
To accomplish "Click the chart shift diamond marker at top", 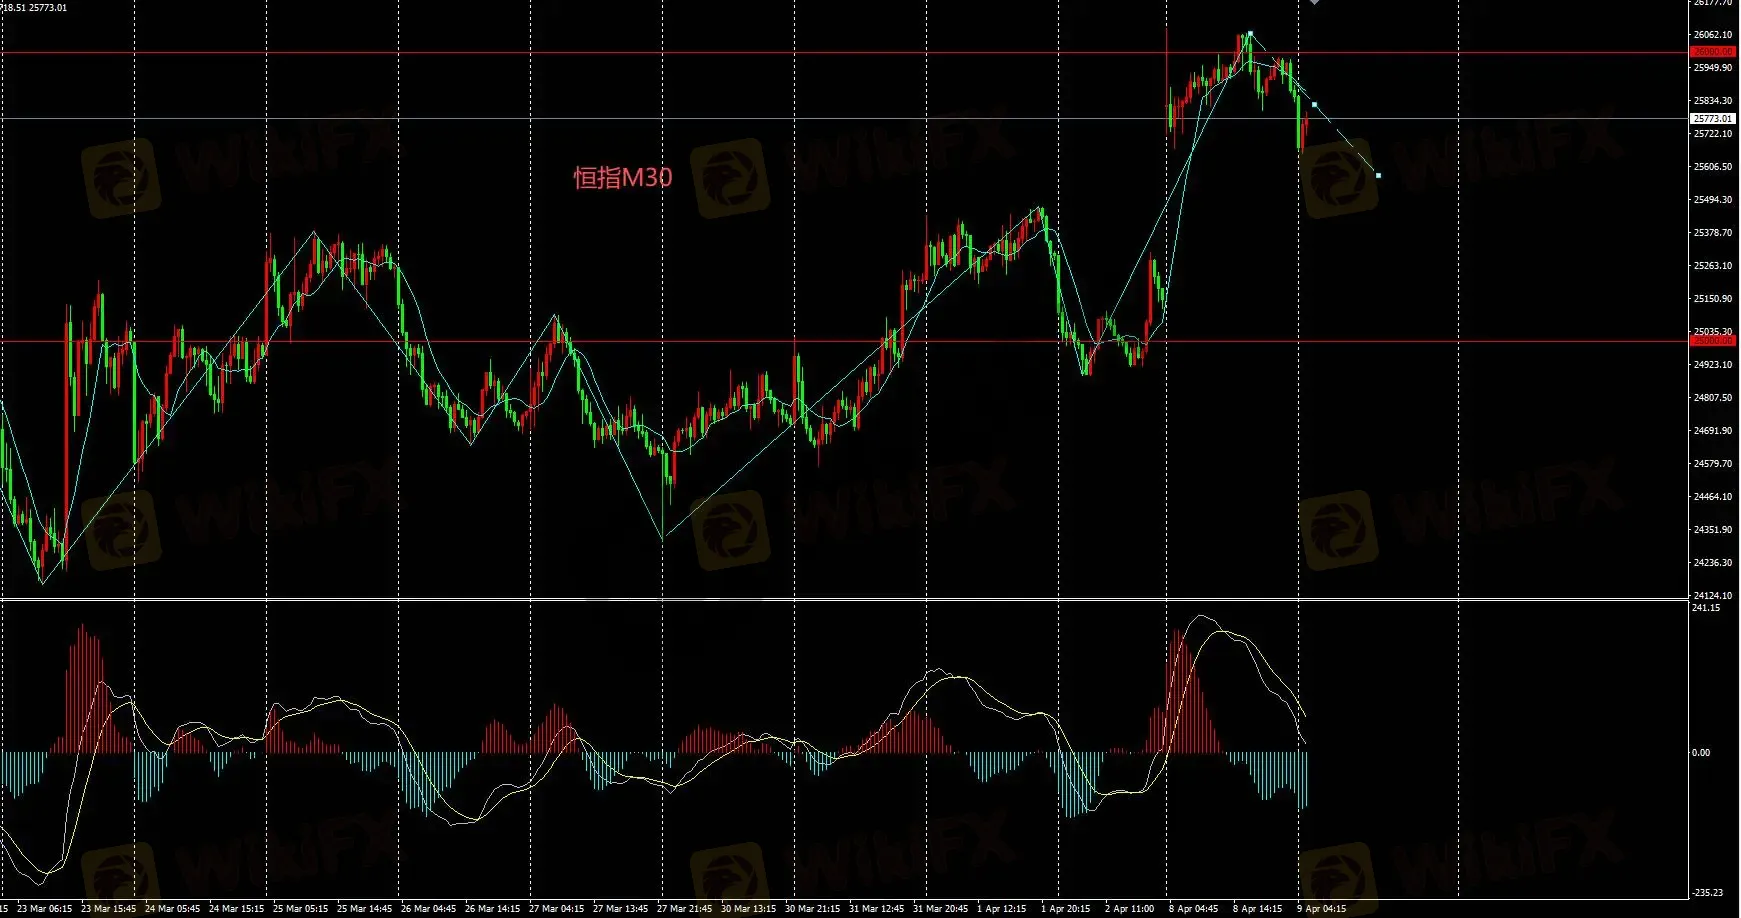I will 1314,3.
